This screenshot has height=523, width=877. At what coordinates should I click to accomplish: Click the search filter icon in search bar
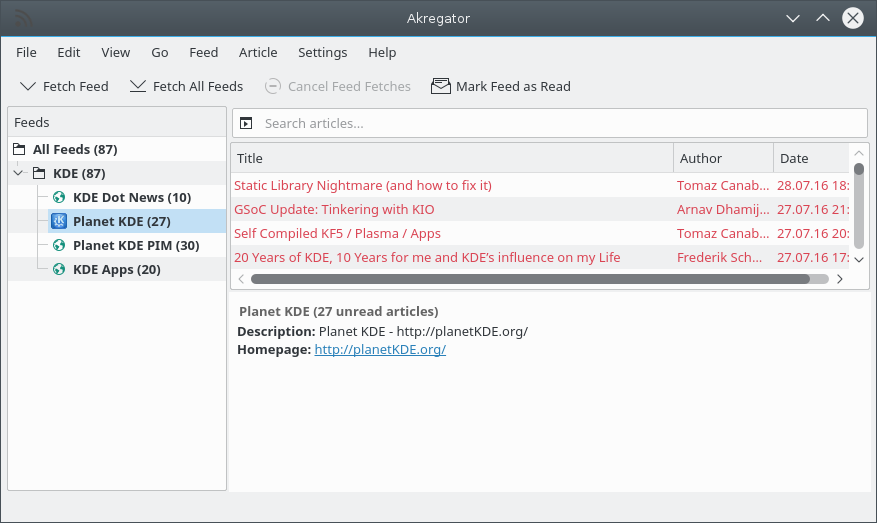coord(247,123)
